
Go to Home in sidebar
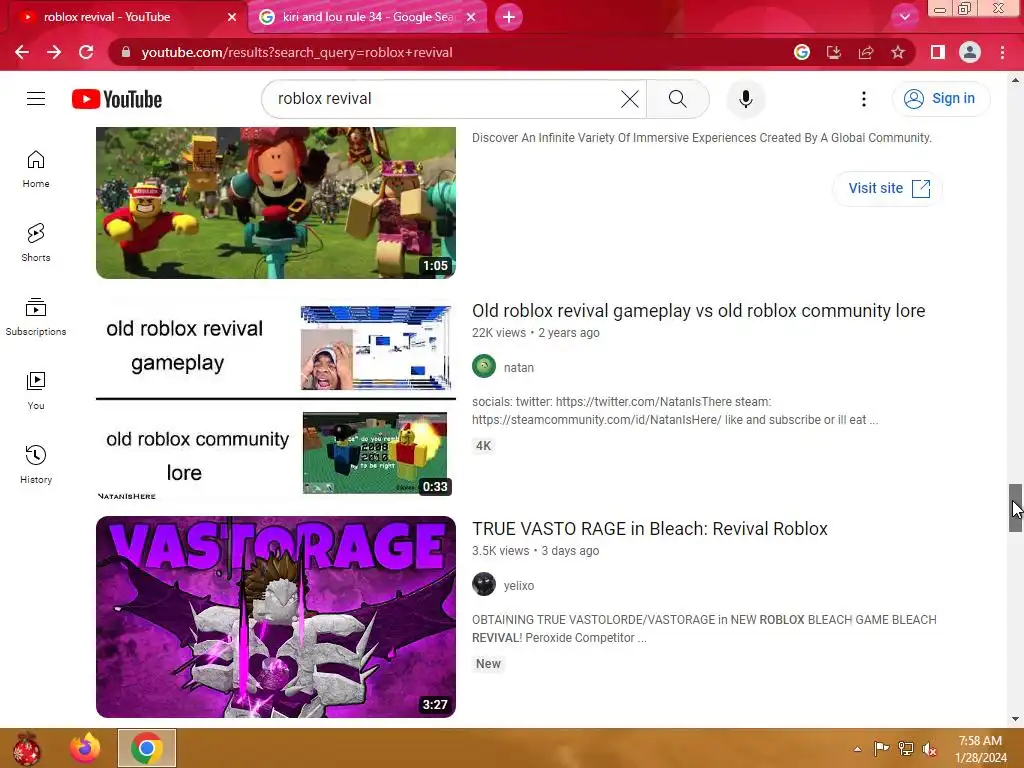(x=36, y=168)
